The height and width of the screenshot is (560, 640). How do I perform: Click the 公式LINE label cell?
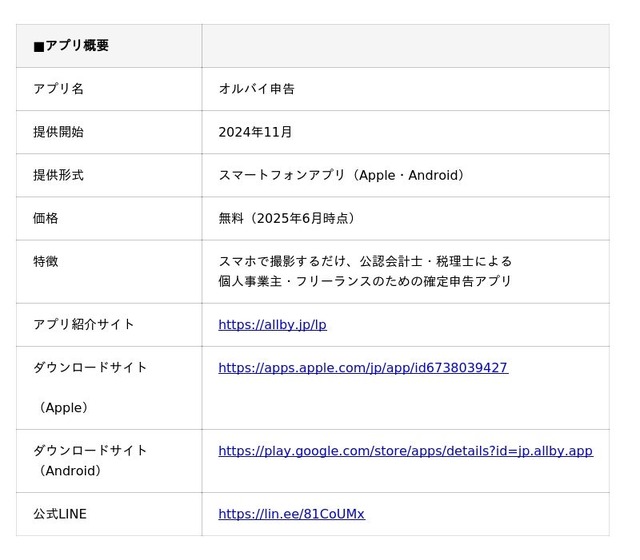pyautogui.click(x=60, y=514)
